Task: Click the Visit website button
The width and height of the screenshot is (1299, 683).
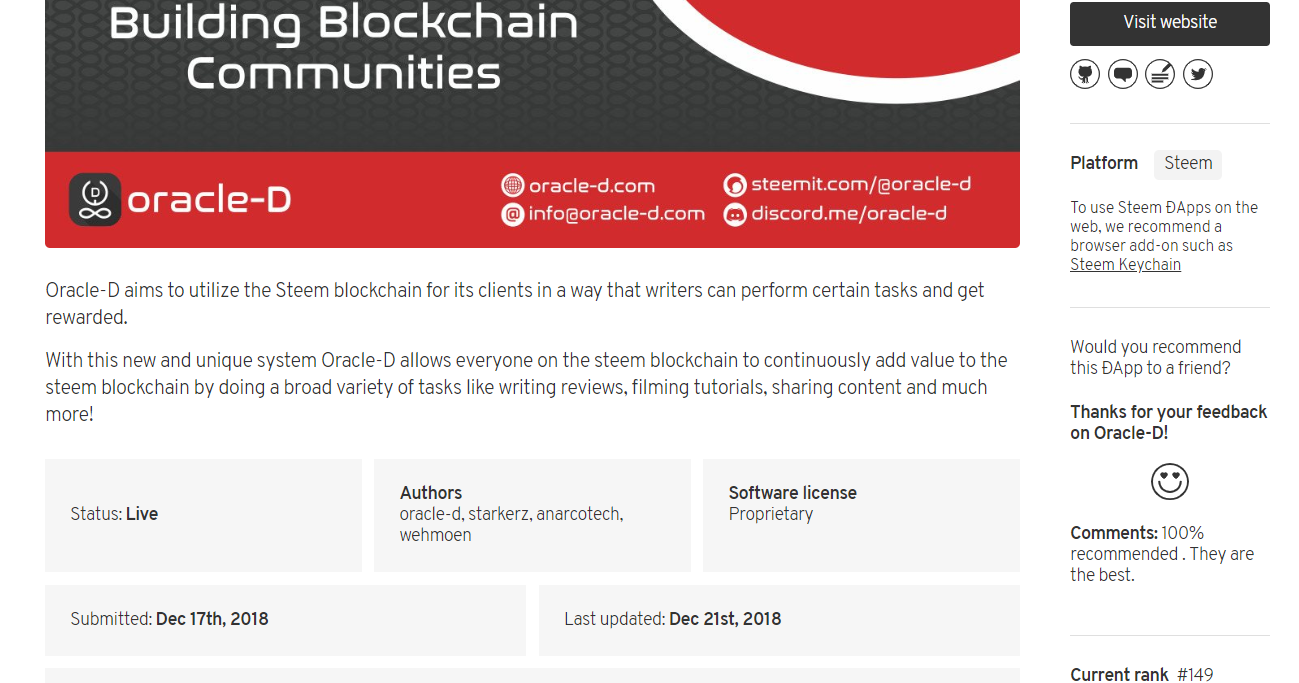Action: coord(1170,23)
